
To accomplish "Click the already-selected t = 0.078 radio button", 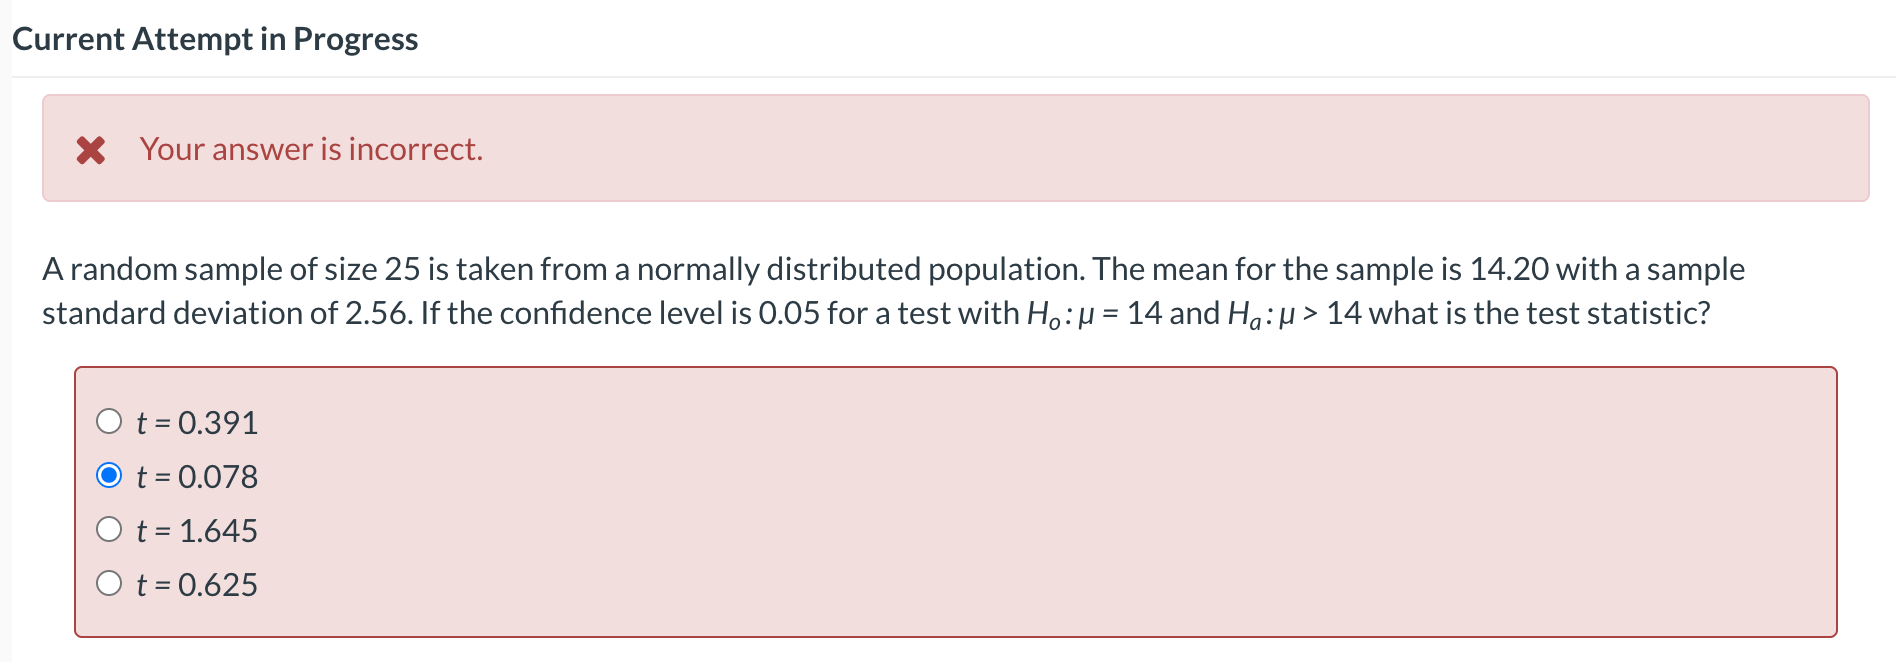I will 110,475.
